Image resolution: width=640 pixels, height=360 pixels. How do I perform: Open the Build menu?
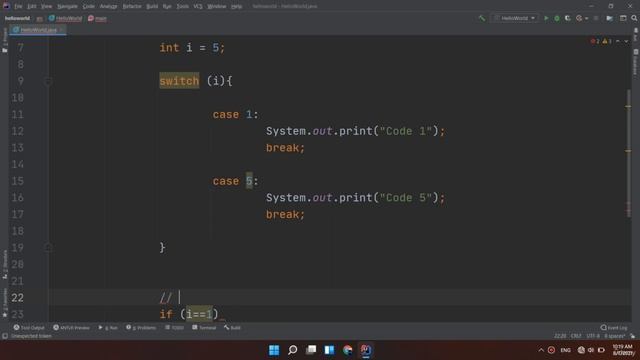[x=152, y=6]
